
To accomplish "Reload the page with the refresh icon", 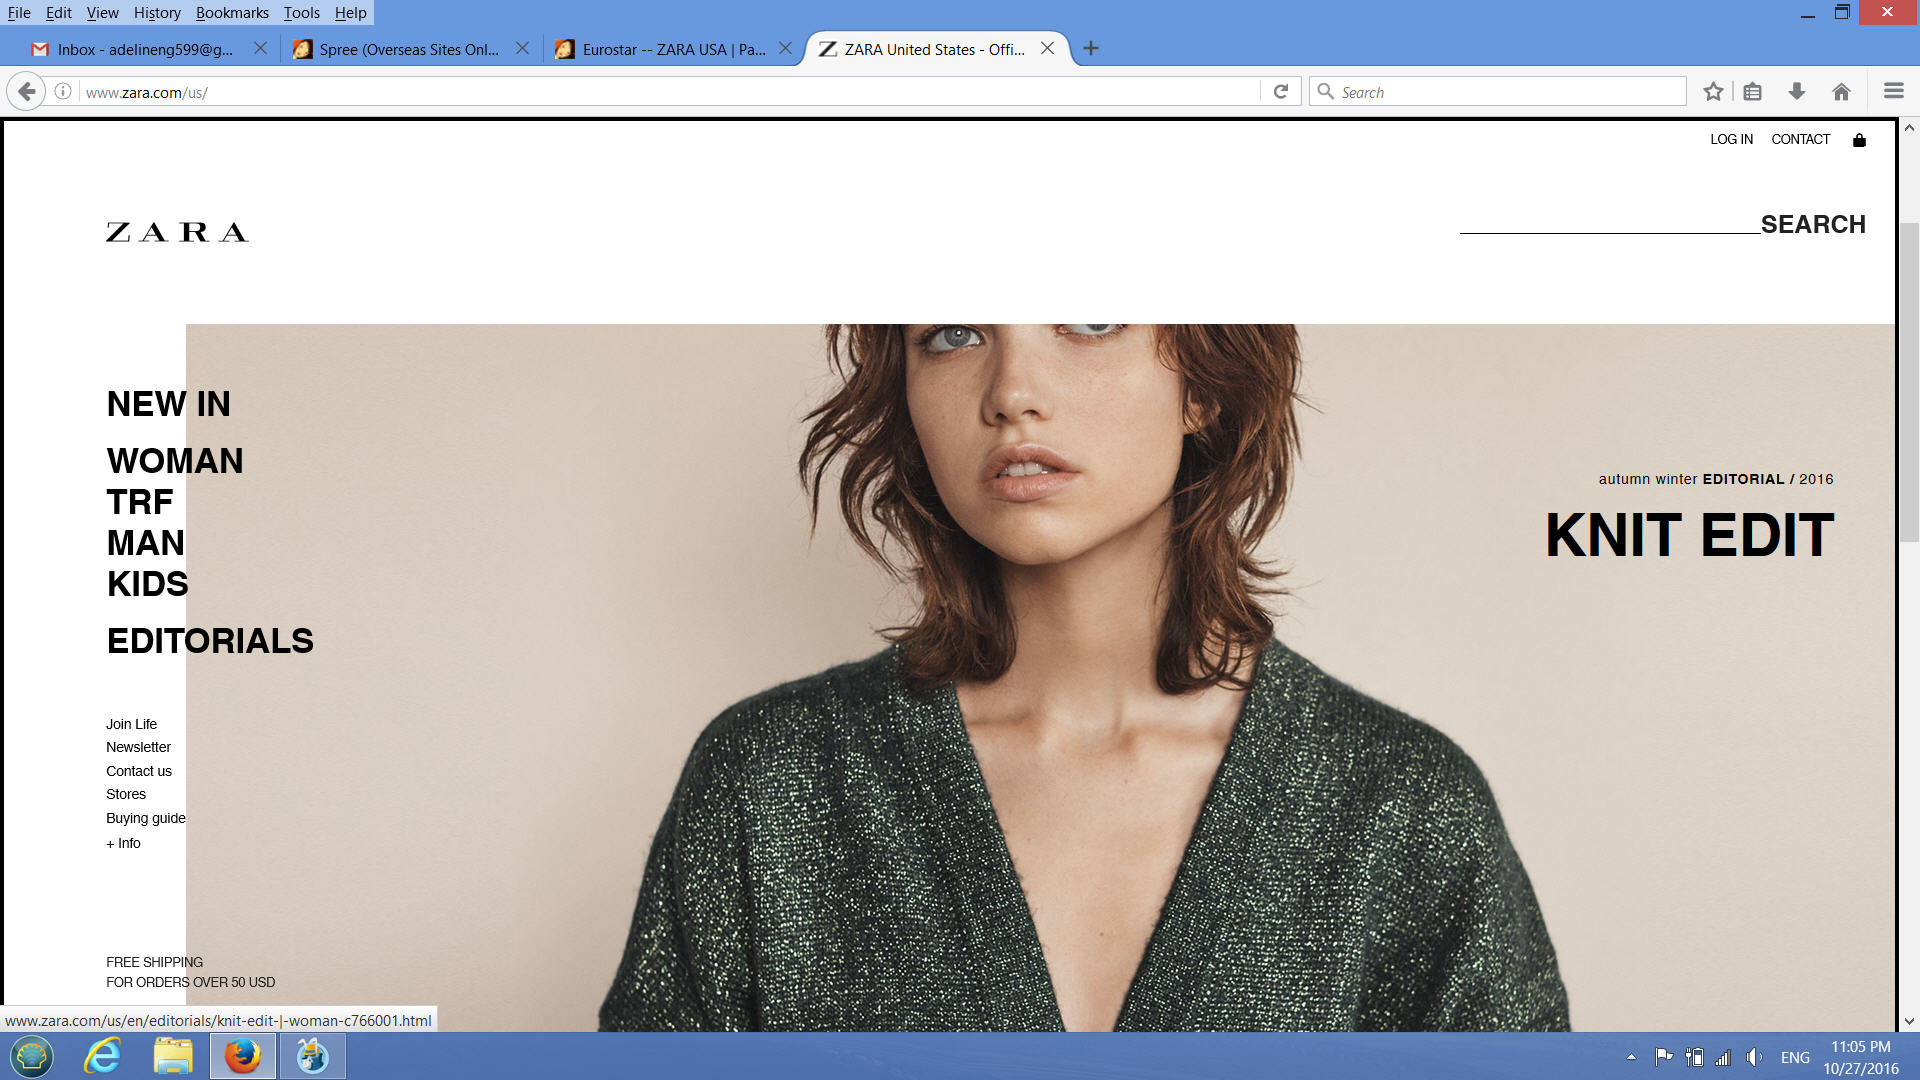I will click(x=1280, y=92).
